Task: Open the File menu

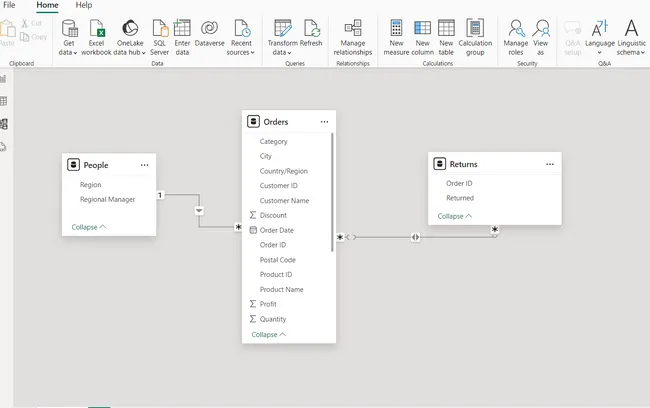Action: click(x=9, y=5)
